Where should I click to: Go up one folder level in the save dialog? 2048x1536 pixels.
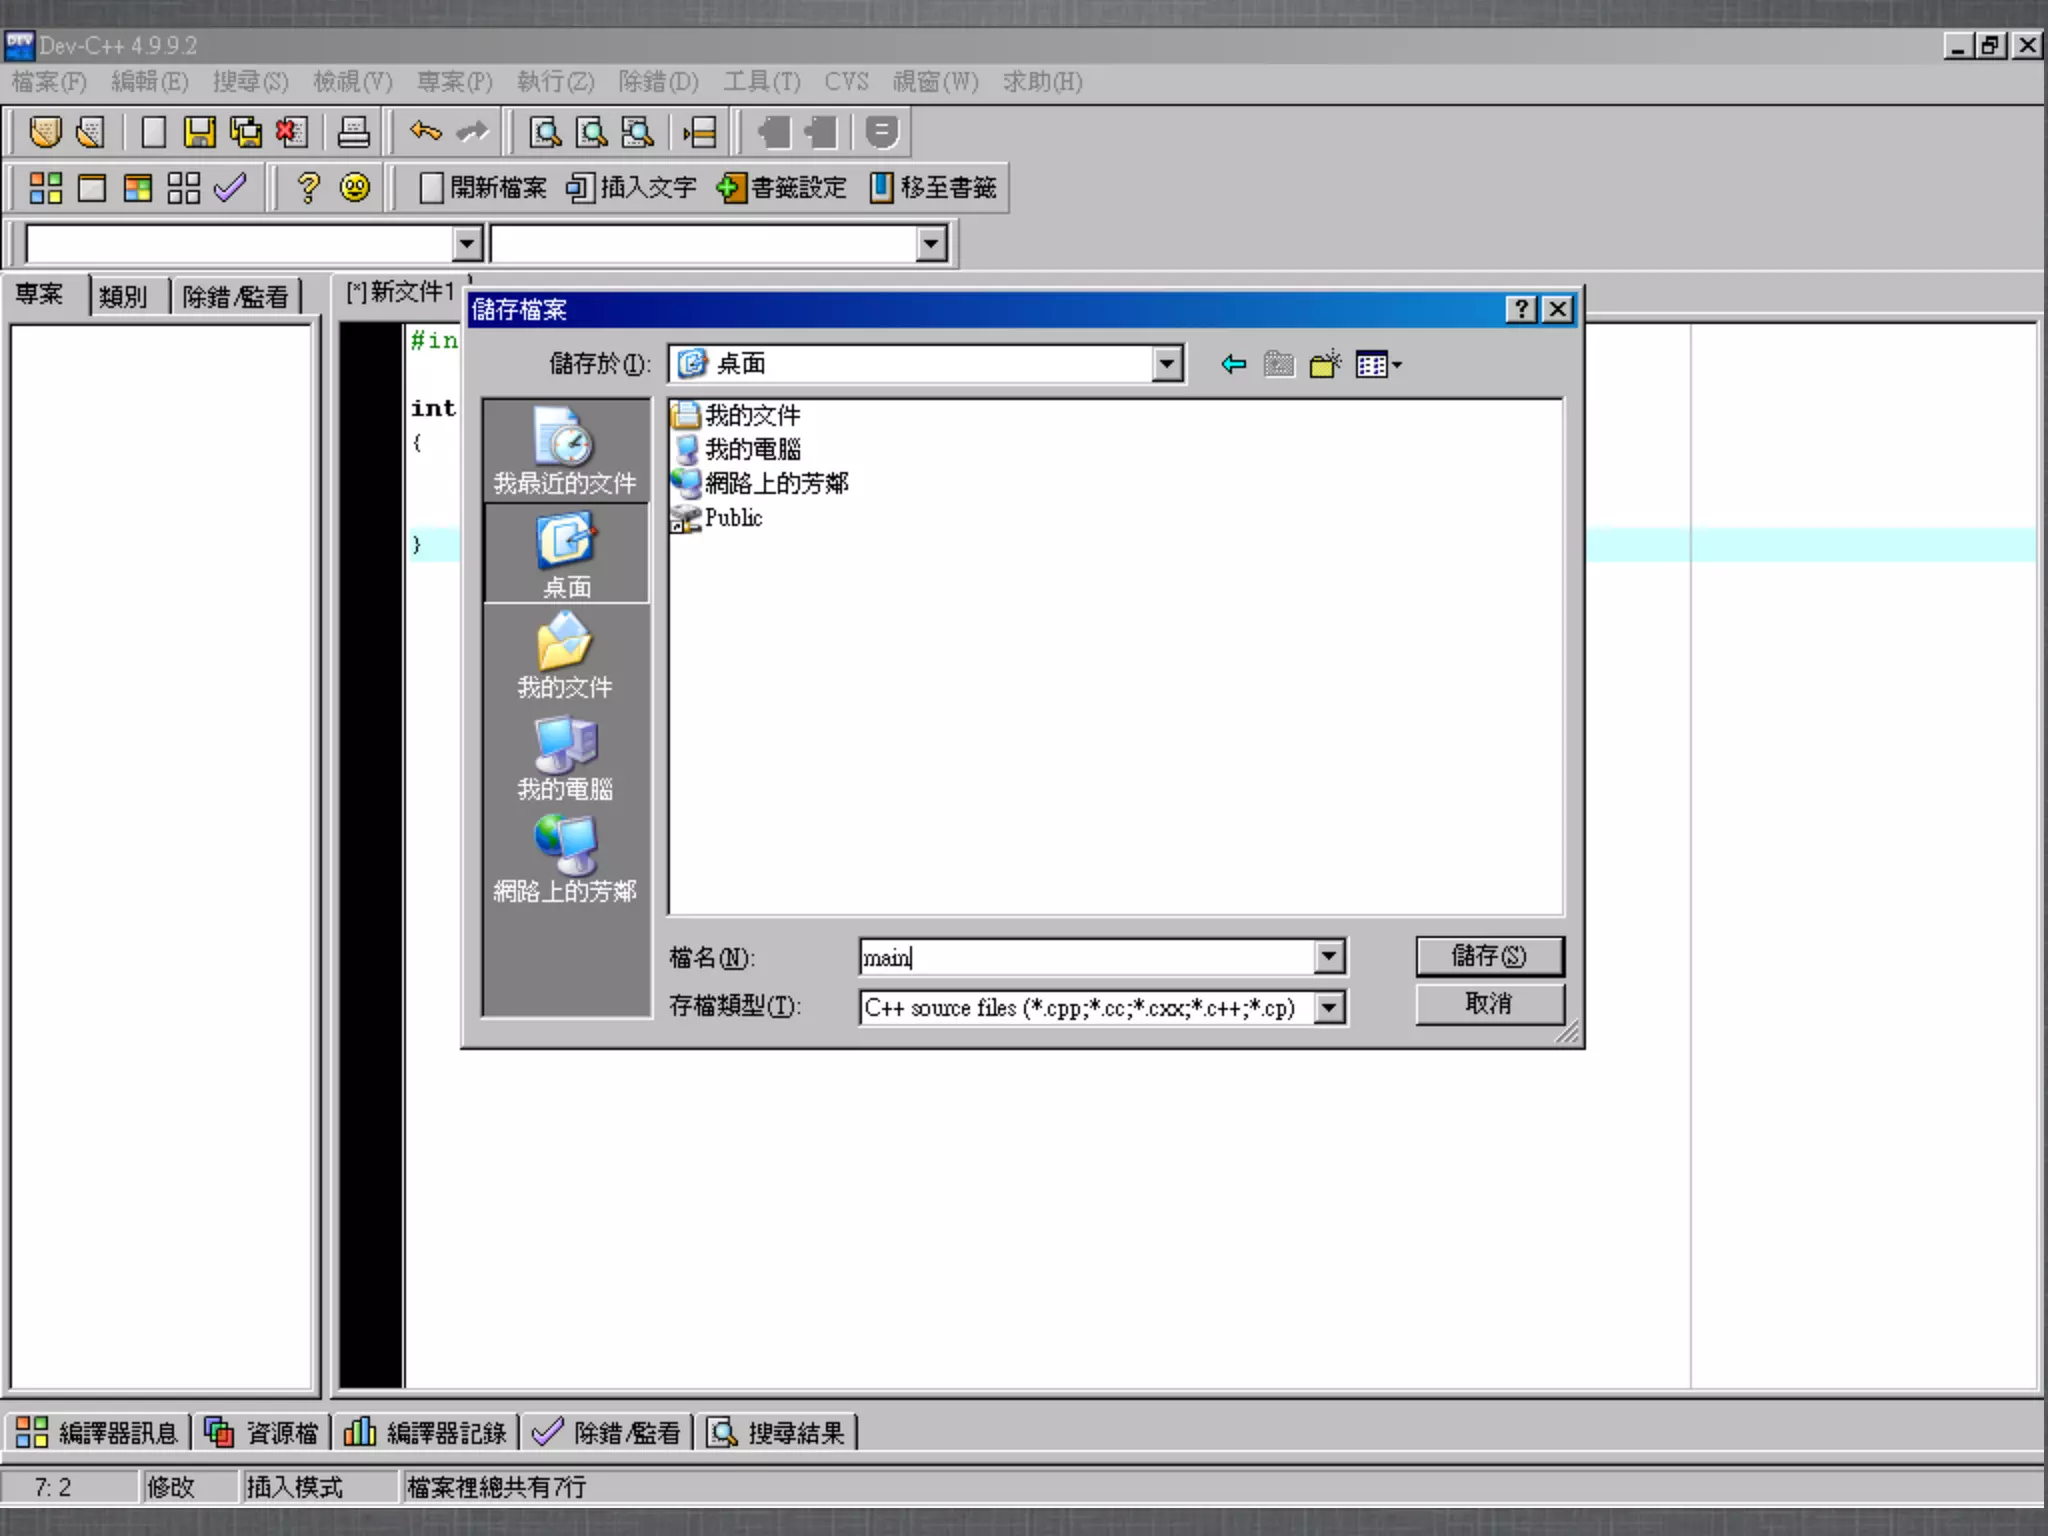click(x=1279, y=365)
